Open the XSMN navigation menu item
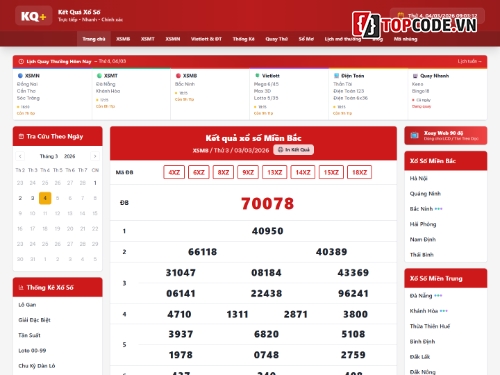The height and width of the screenshot is (375, 500). tap(173, 39)
